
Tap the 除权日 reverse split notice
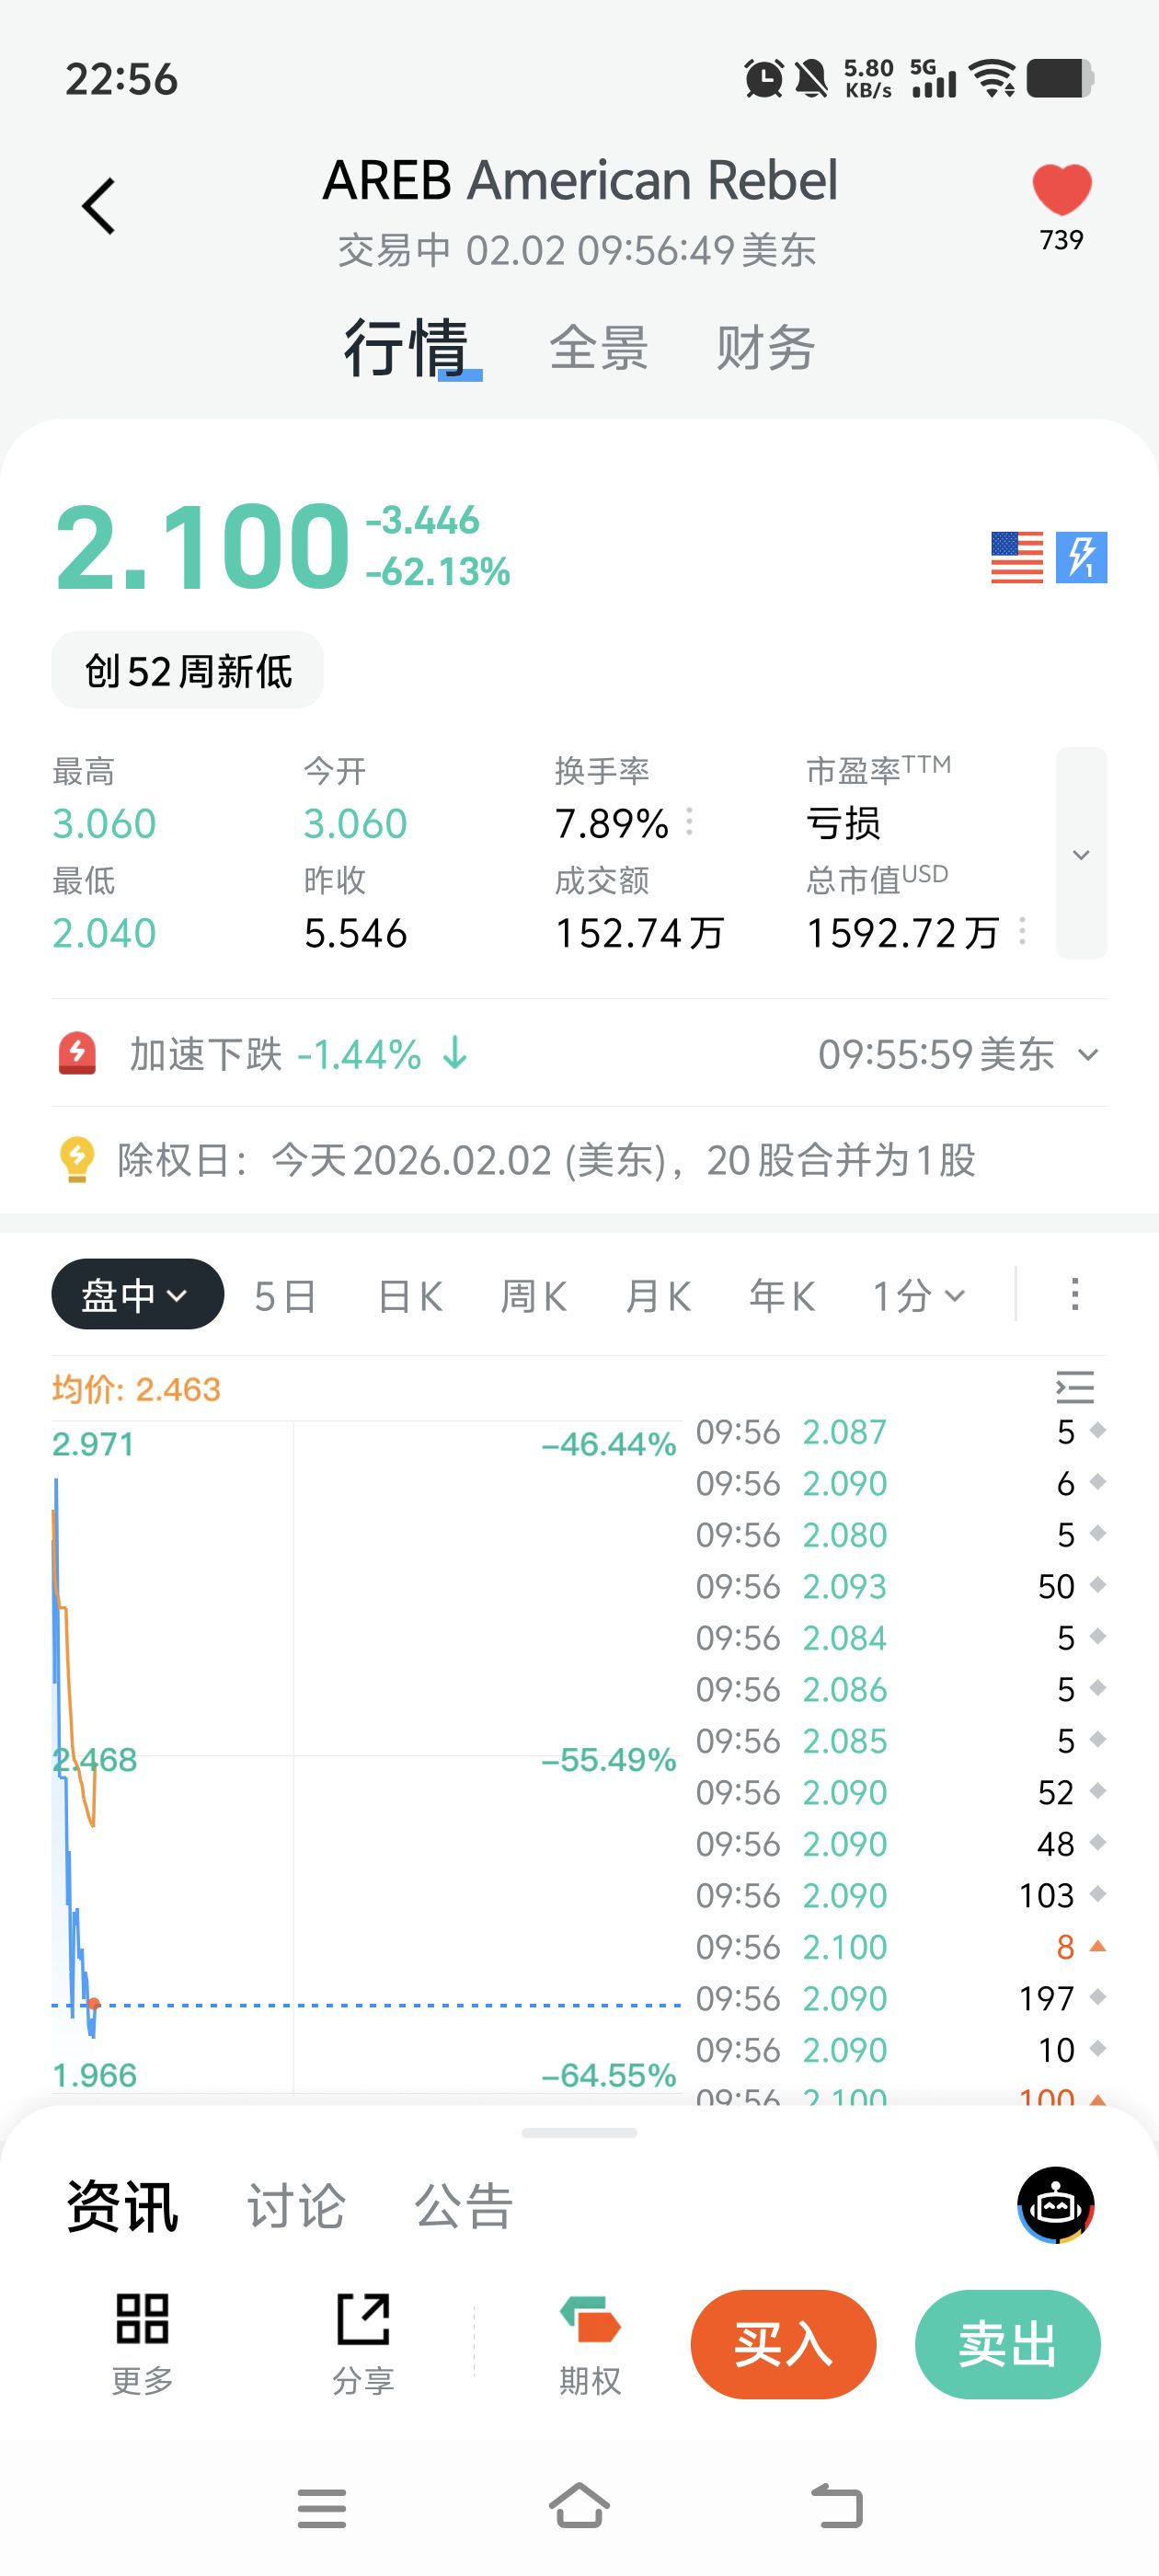(545, 1160)
